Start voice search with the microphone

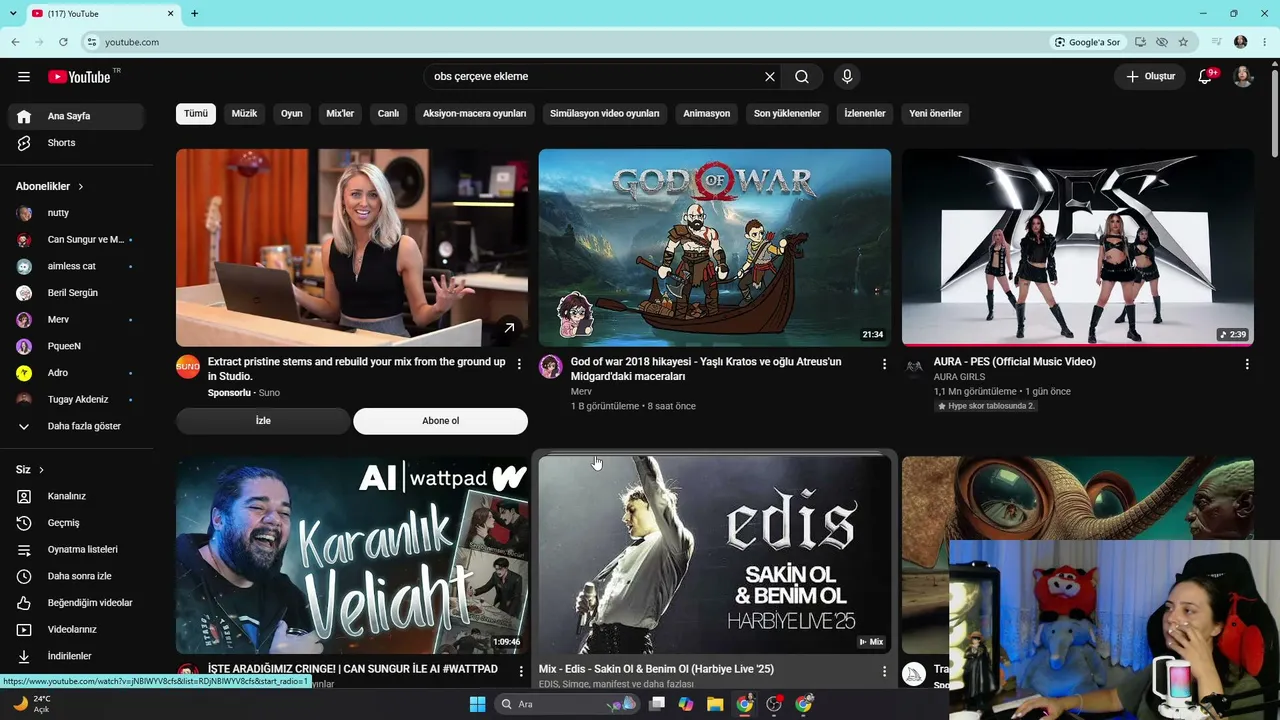(847, 77)
